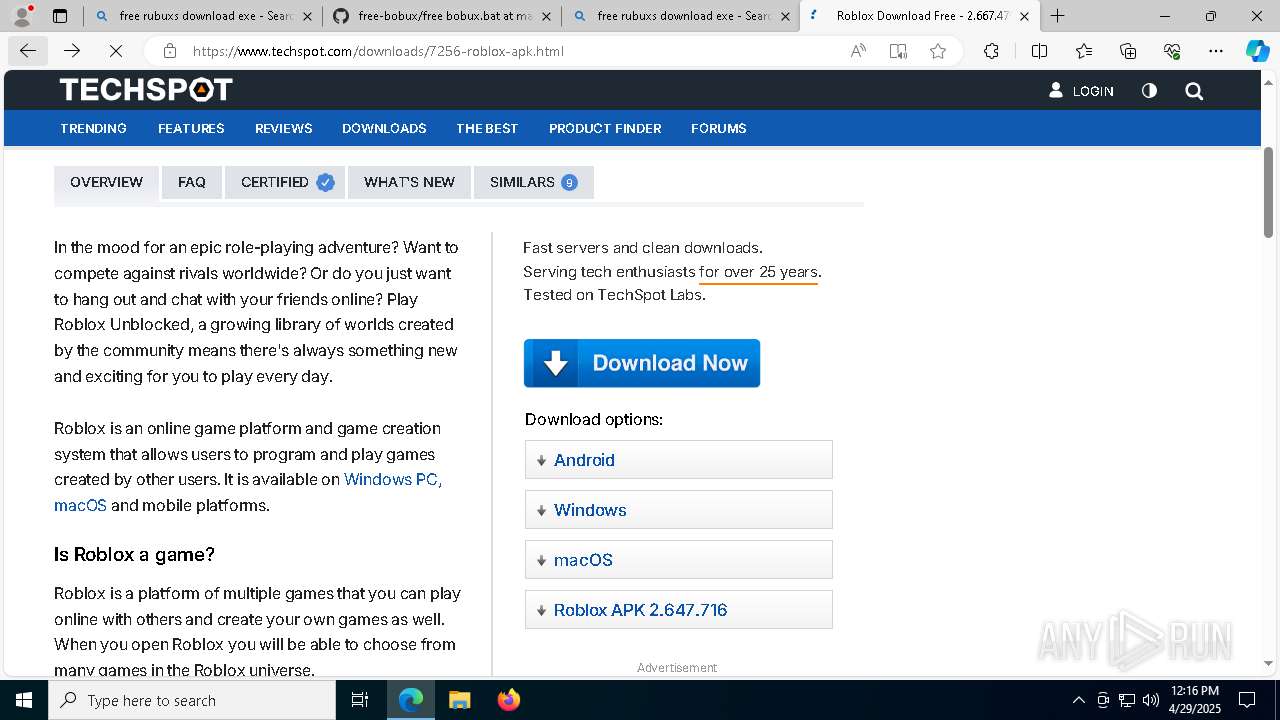1280x720 pixels.
Task: Go back to the previous page
Action: (28, 51)
